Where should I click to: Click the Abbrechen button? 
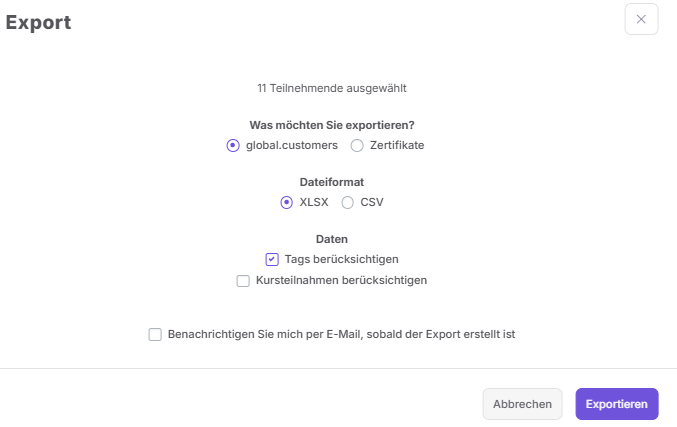522,404
